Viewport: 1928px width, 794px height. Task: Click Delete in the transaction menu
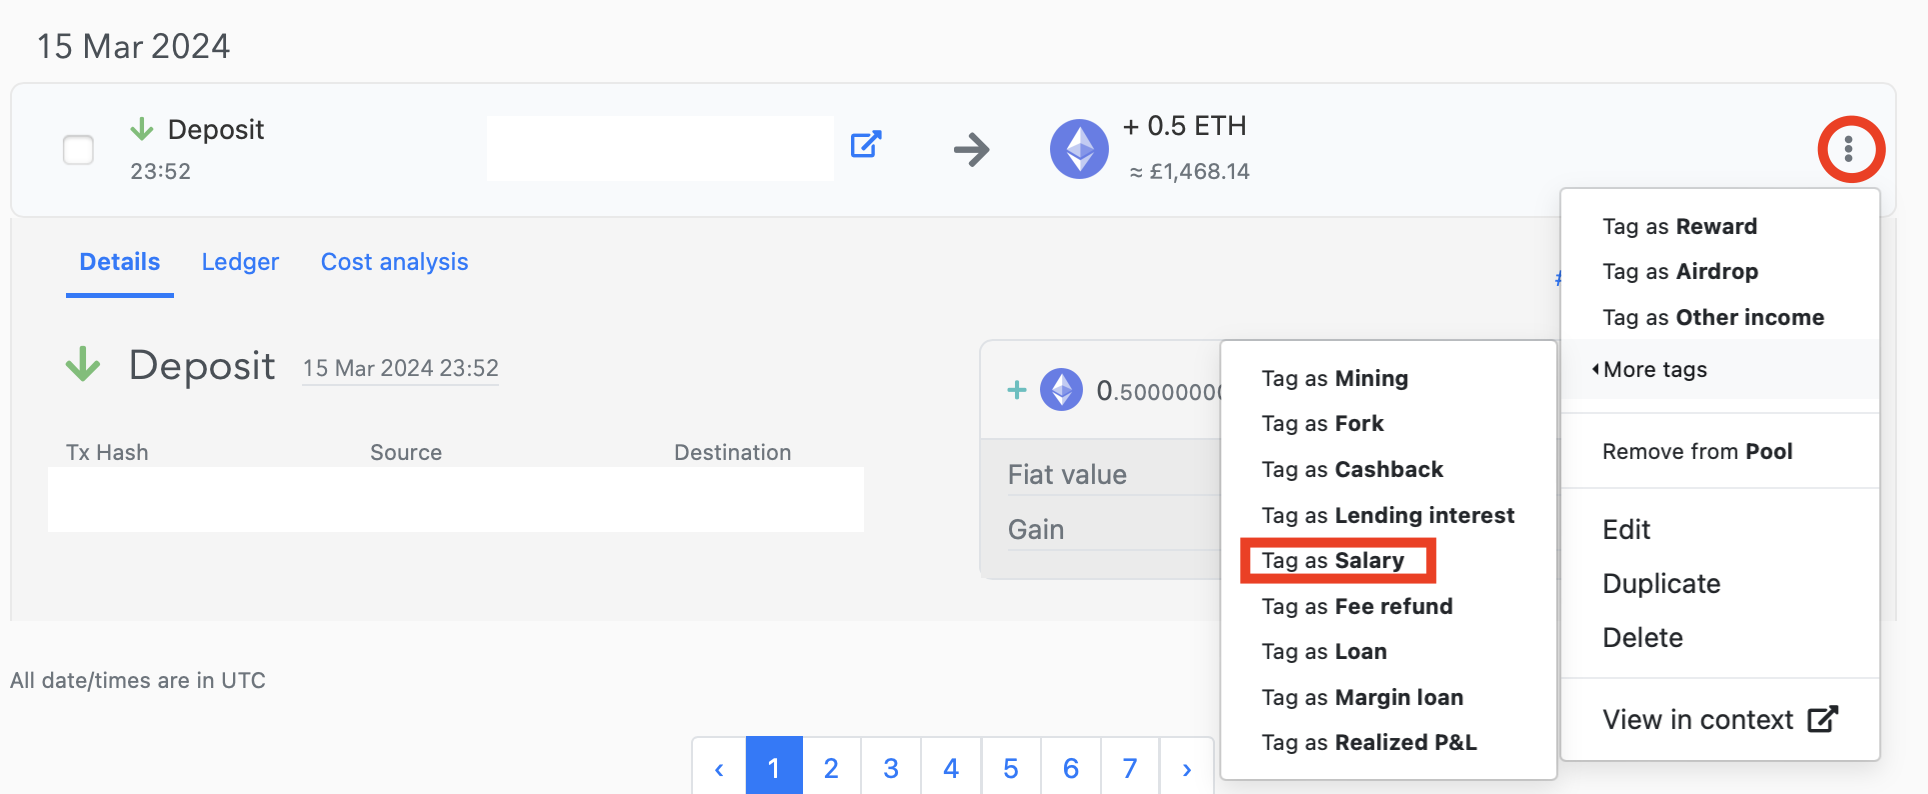point(1642,638)
